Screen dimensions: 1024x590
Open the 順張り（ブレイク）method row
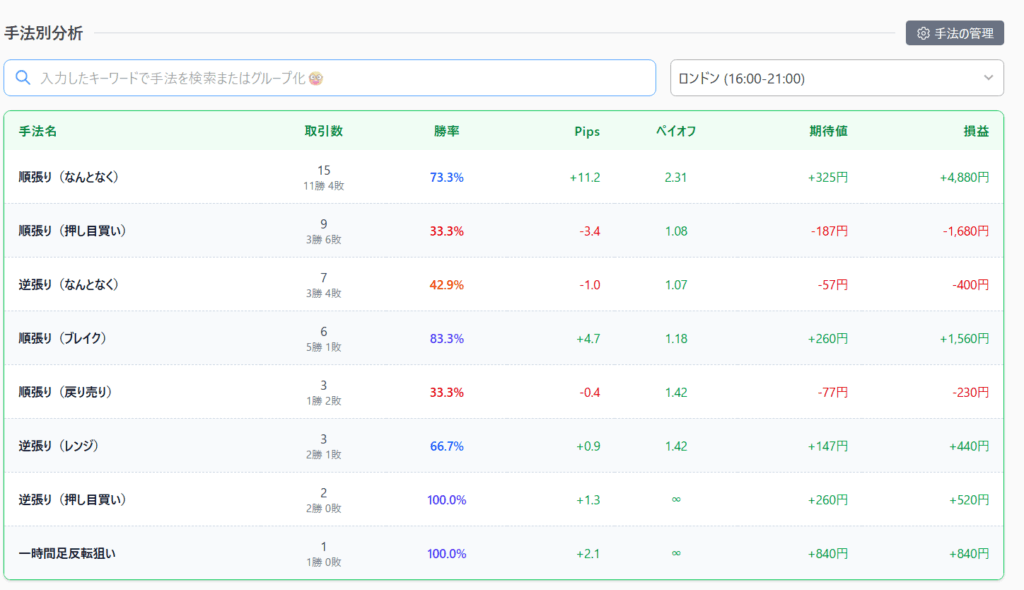point(63,339)
